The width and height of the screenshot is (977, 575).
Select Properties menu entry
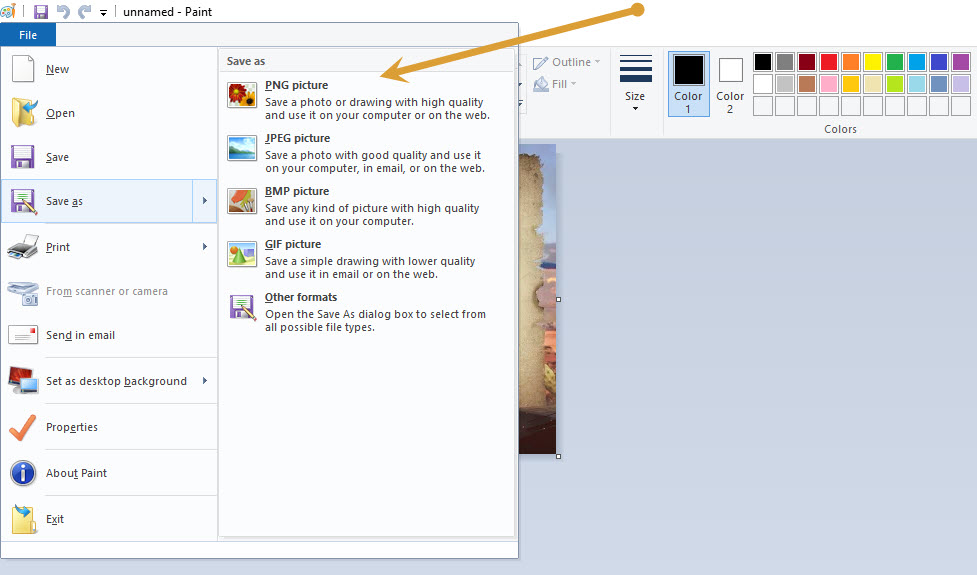(109, 427)
